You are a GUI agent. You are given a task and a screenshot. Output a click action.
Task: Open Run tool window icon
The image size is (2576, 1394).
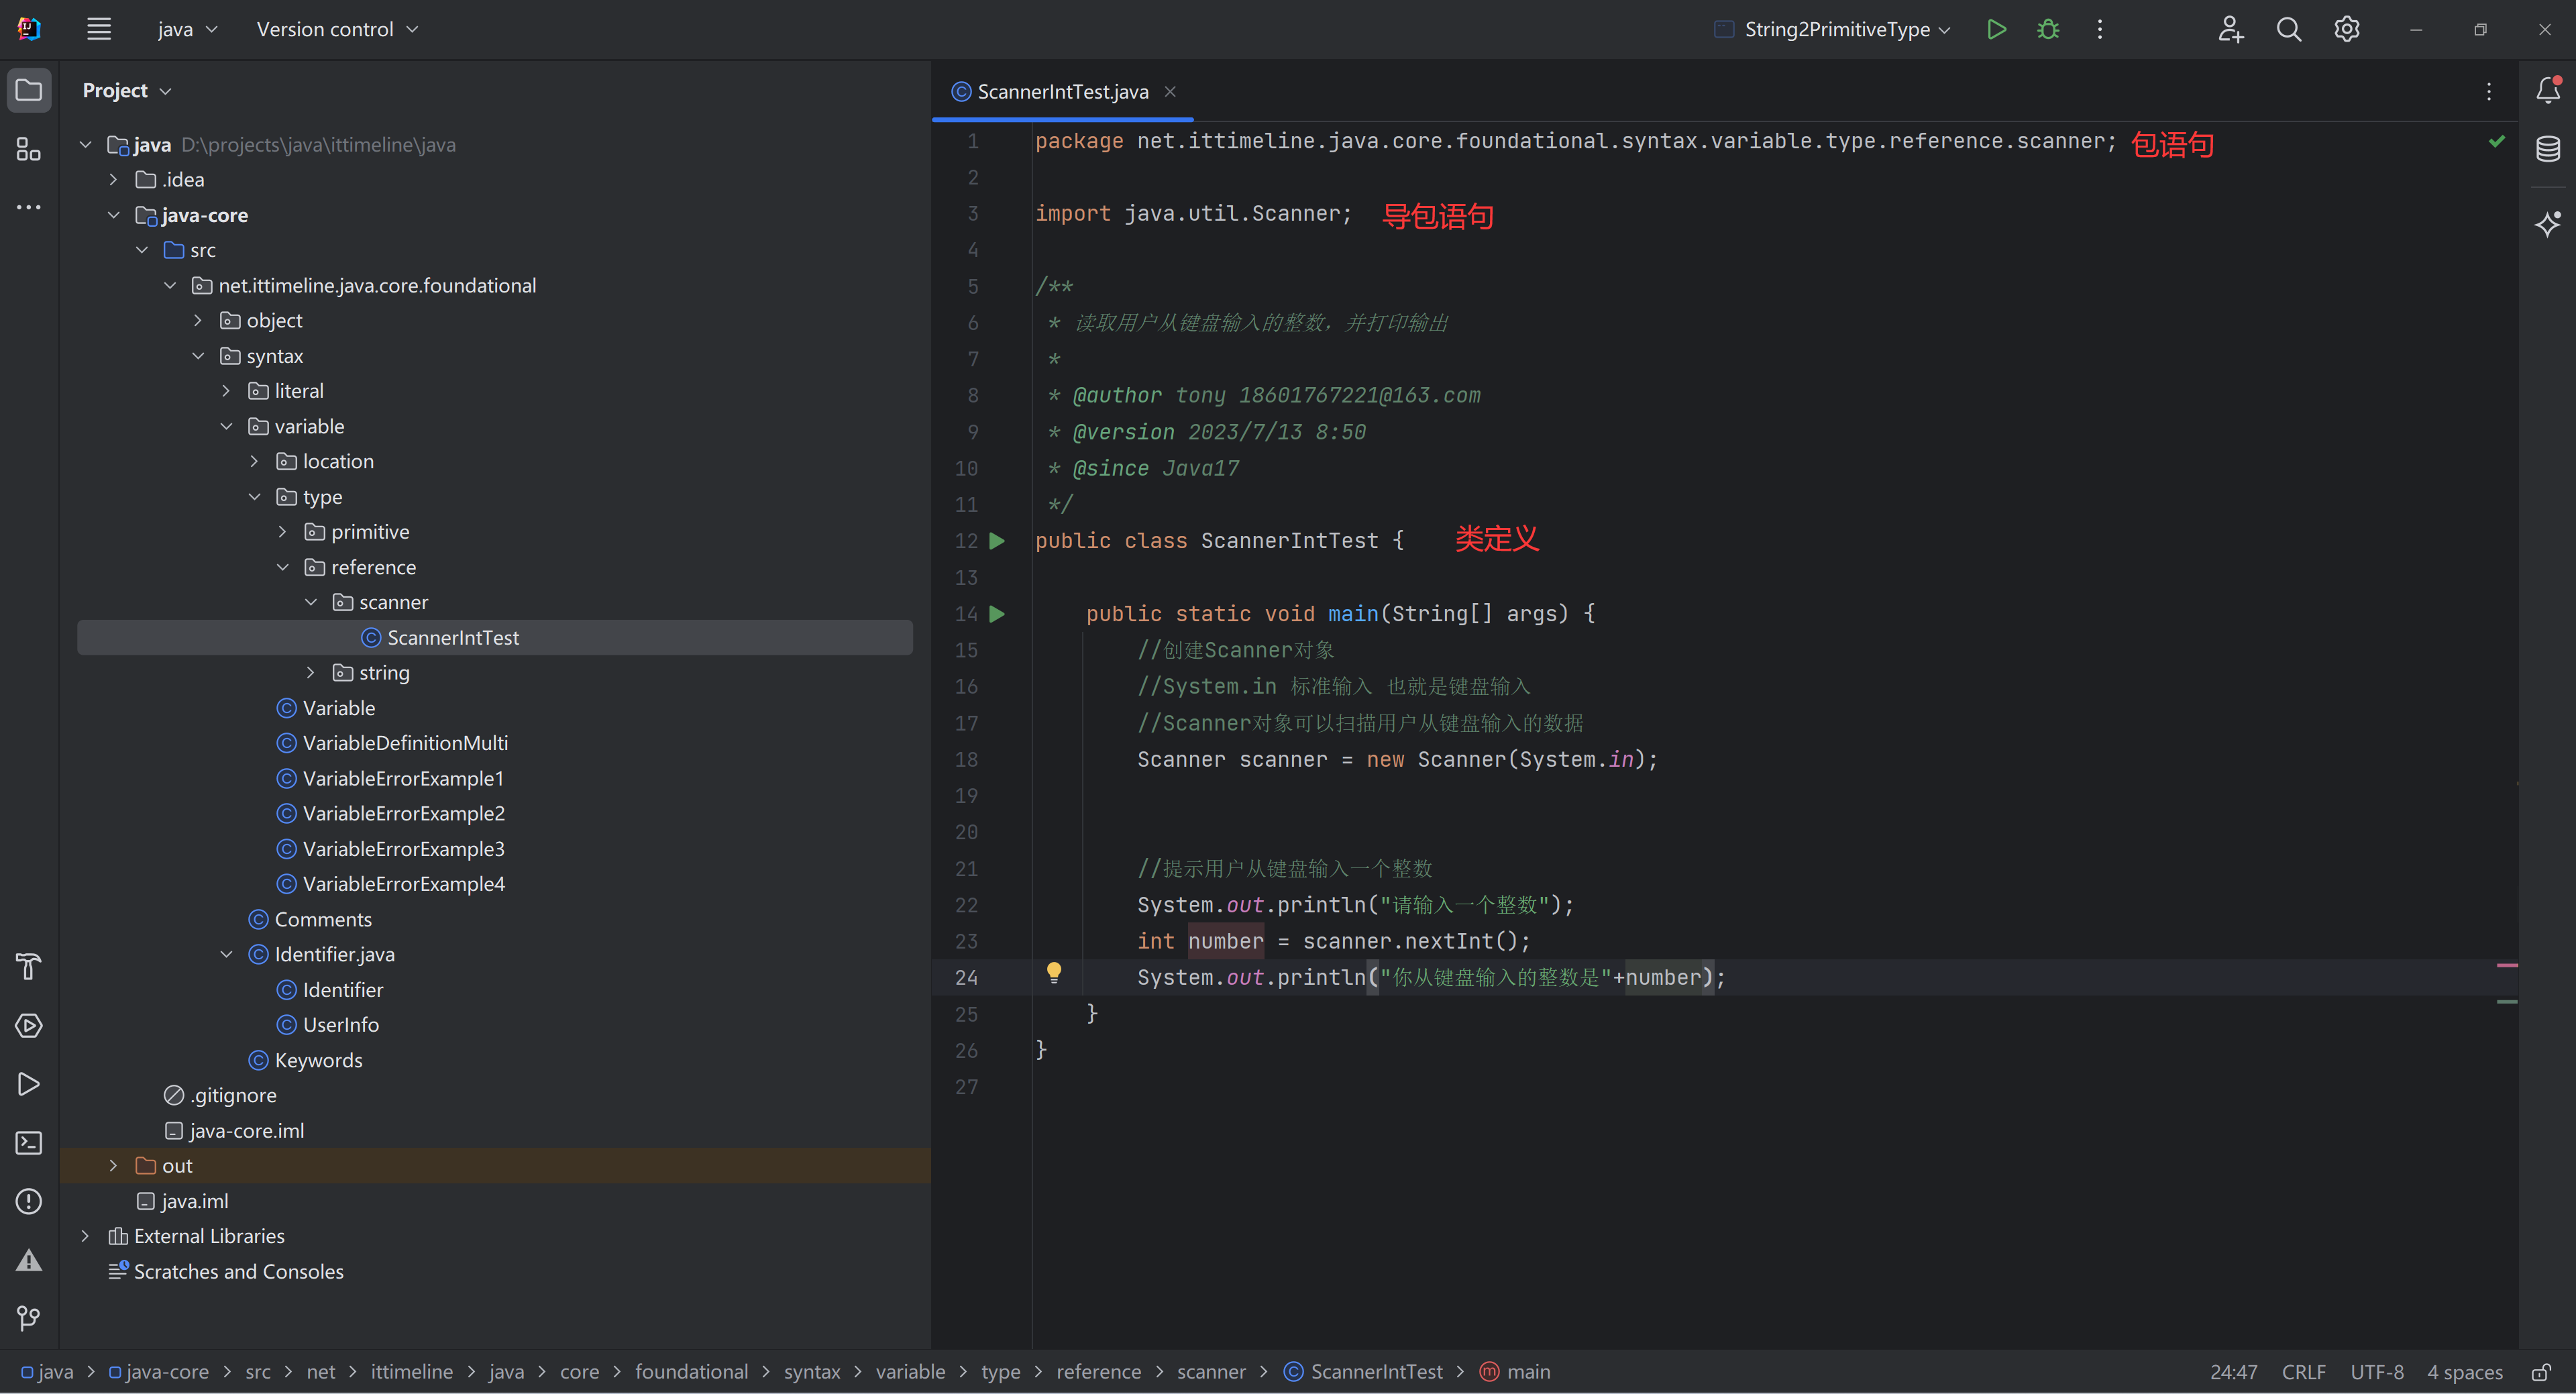point(29,1084)
